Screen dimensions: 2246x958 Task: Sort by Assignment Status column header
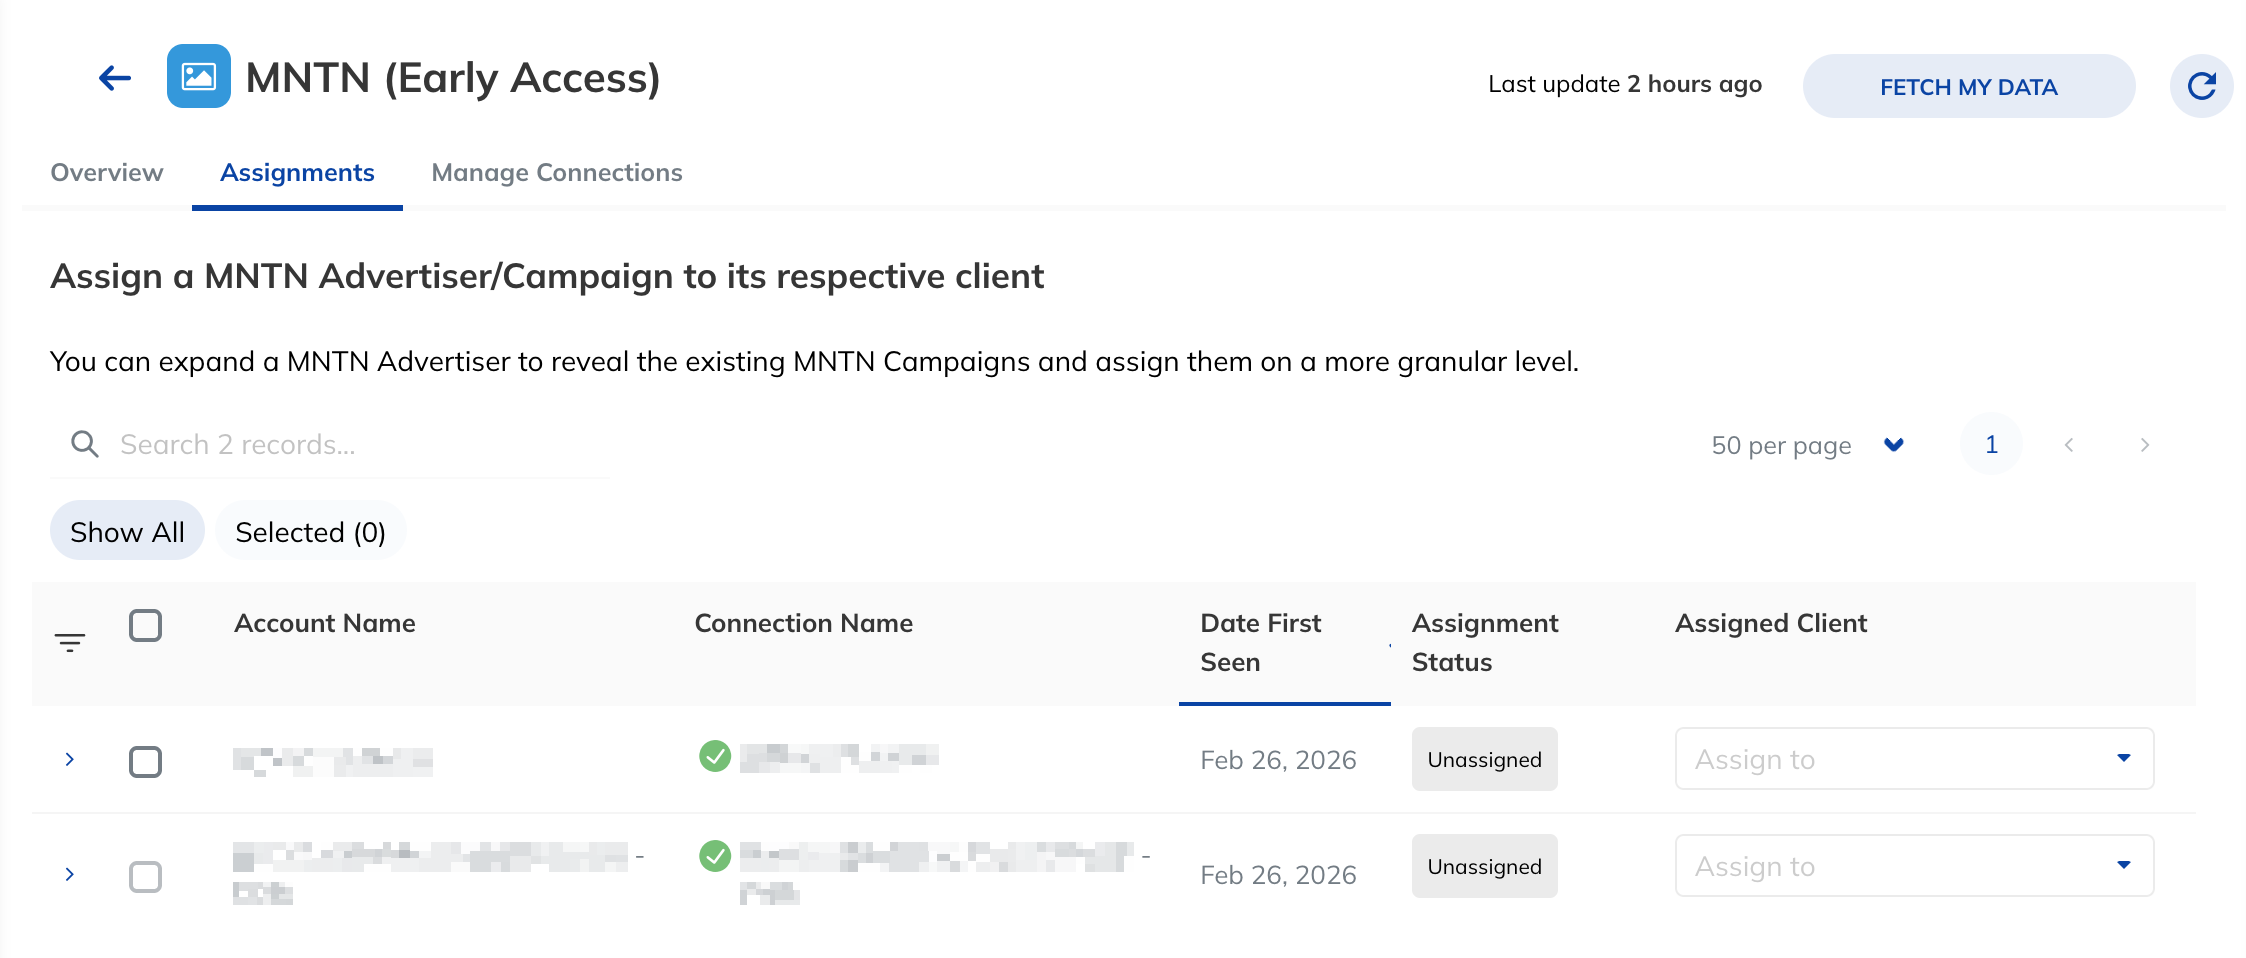pyautogui.click(x=1484, y=643)
